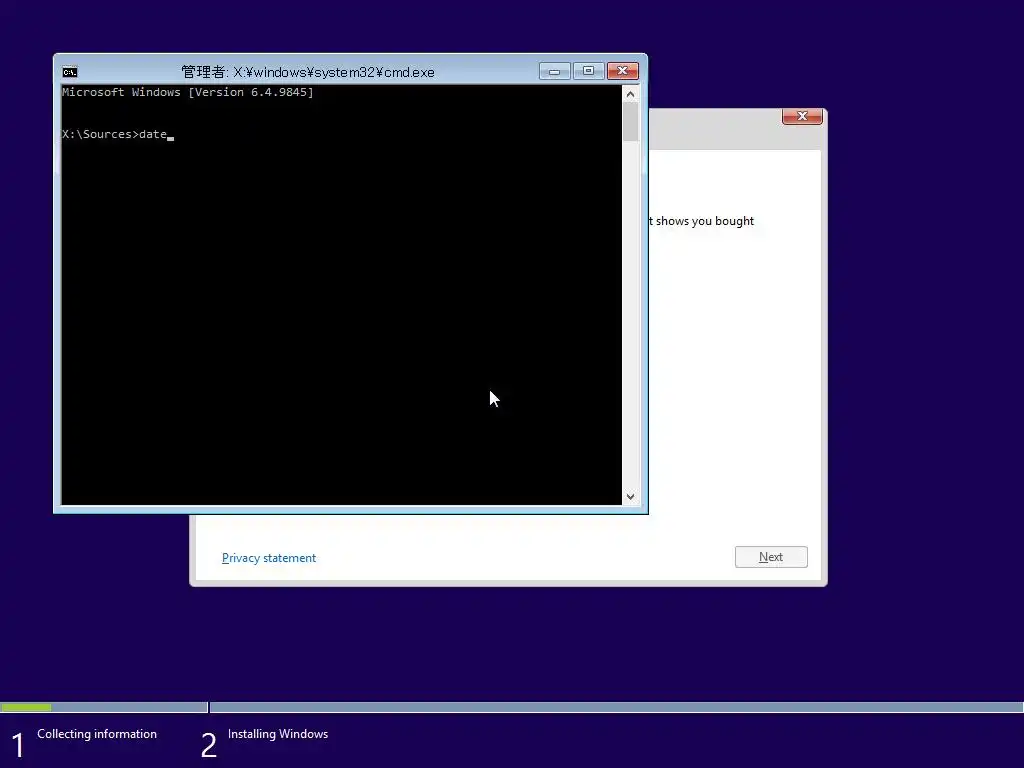
Task: Click the command prompt scrollbar thumb
Action: click(x=630, y=121)
